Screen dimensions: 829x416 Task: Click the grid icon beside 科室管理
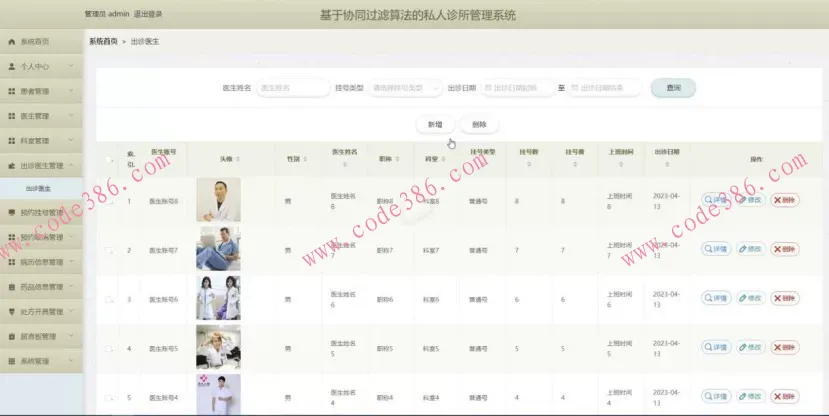pyautogui.click(x=12, y=141)
